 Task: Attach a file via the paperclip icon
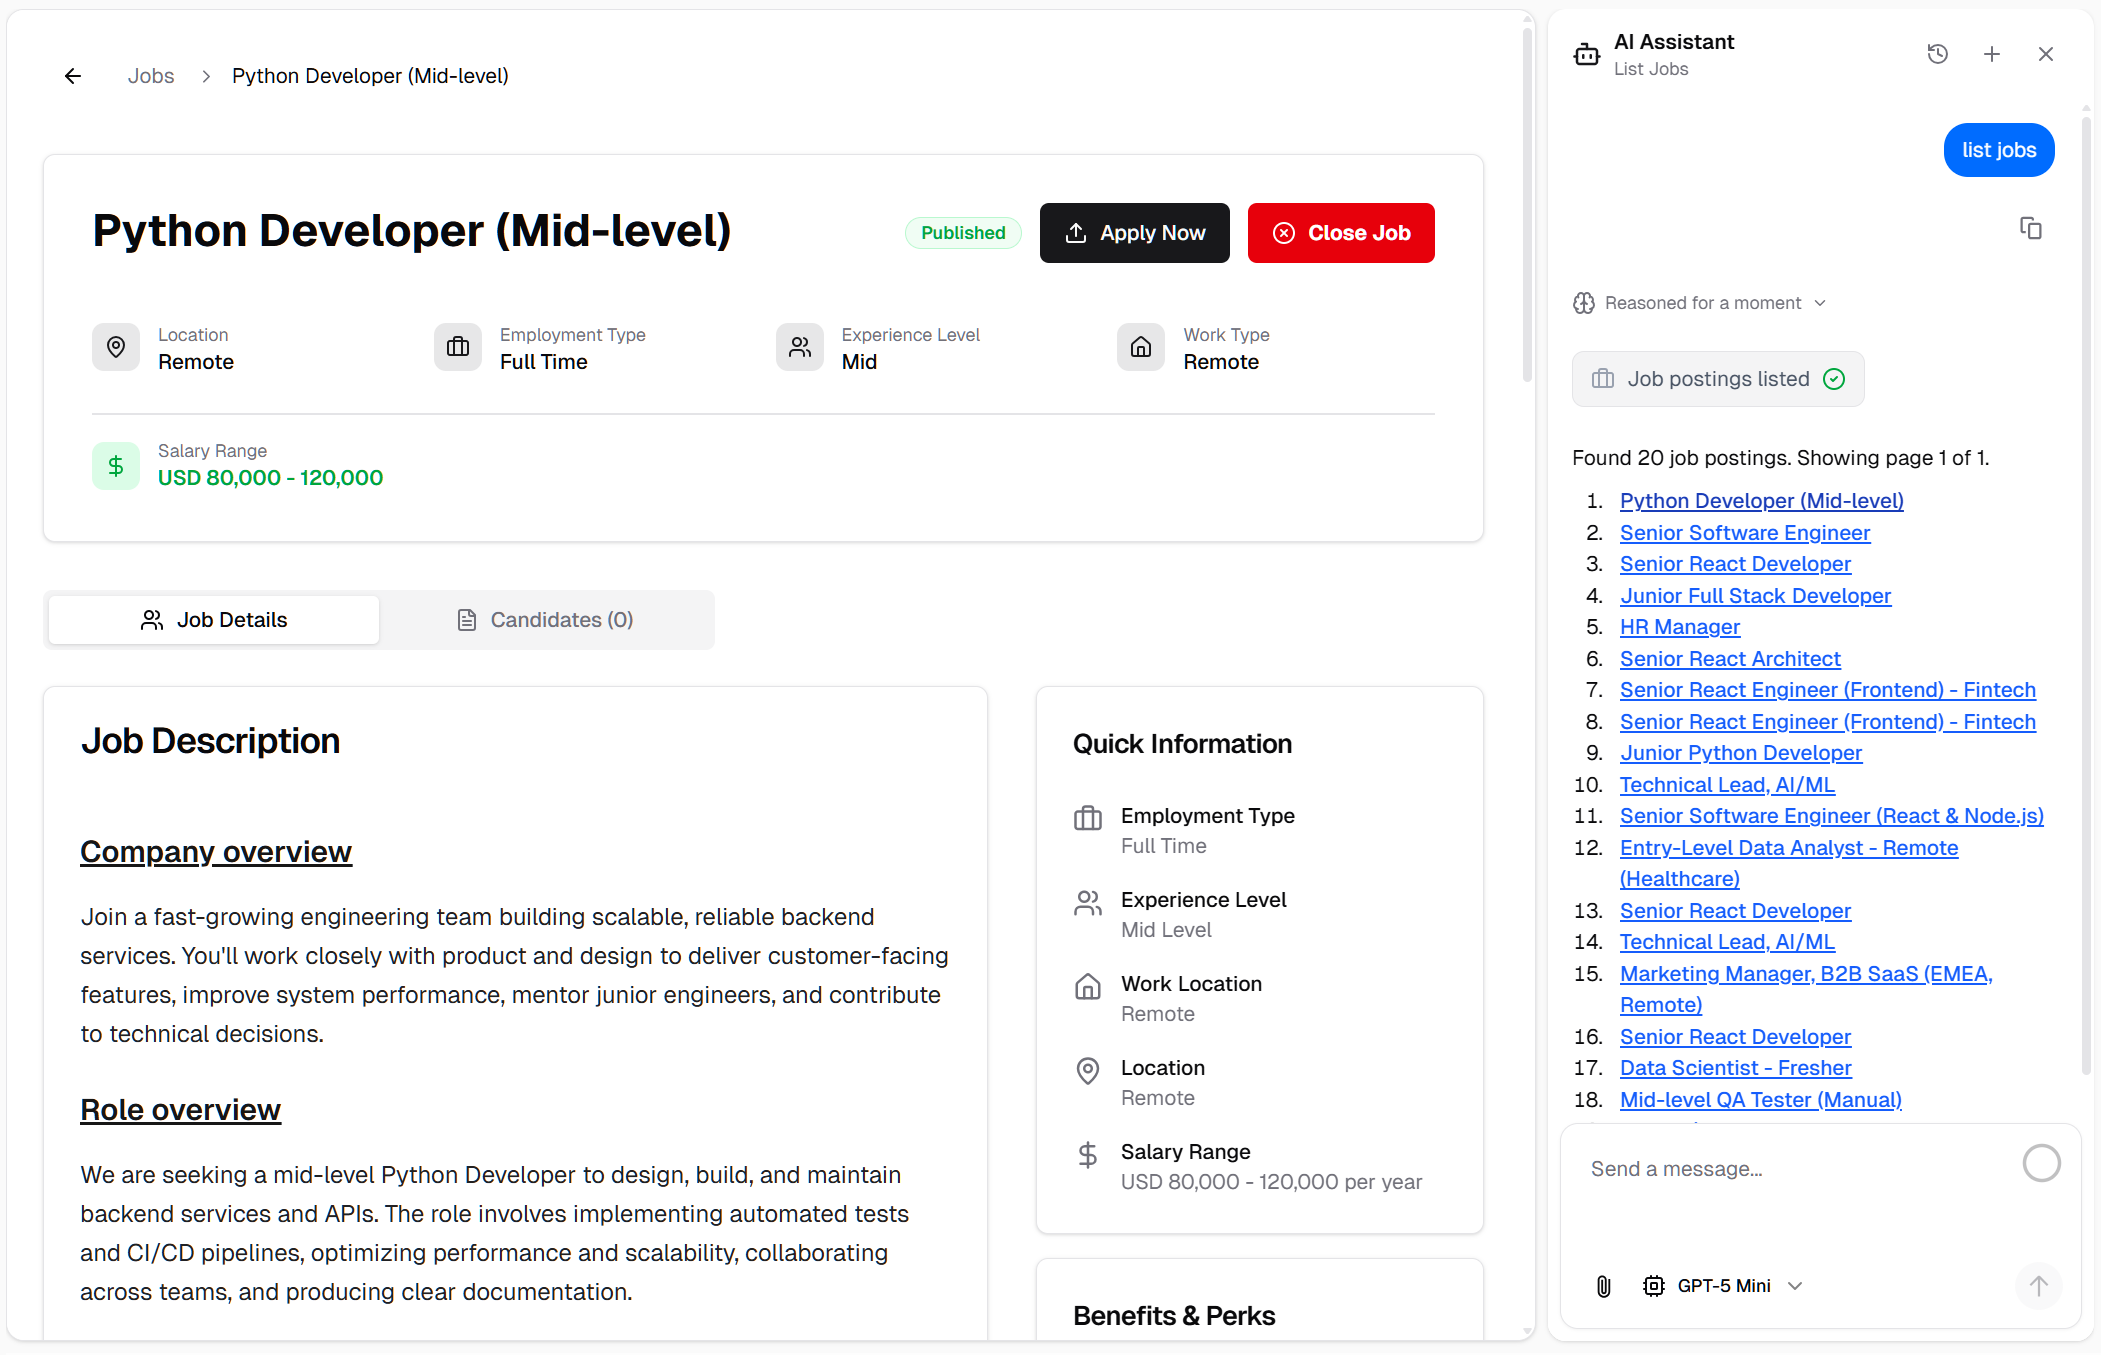[x=1604, y=1286]
